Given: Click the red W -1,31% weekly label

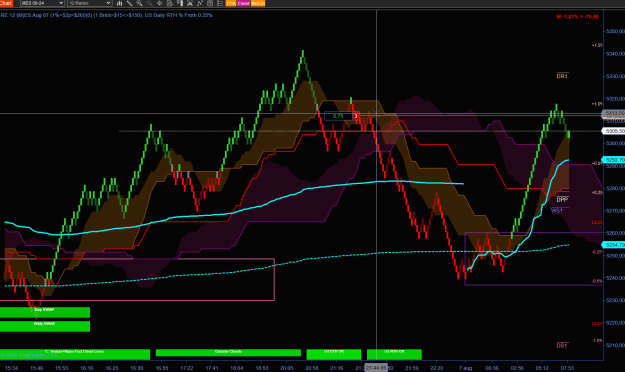Looking at the screenshot, I should (577, 17).
